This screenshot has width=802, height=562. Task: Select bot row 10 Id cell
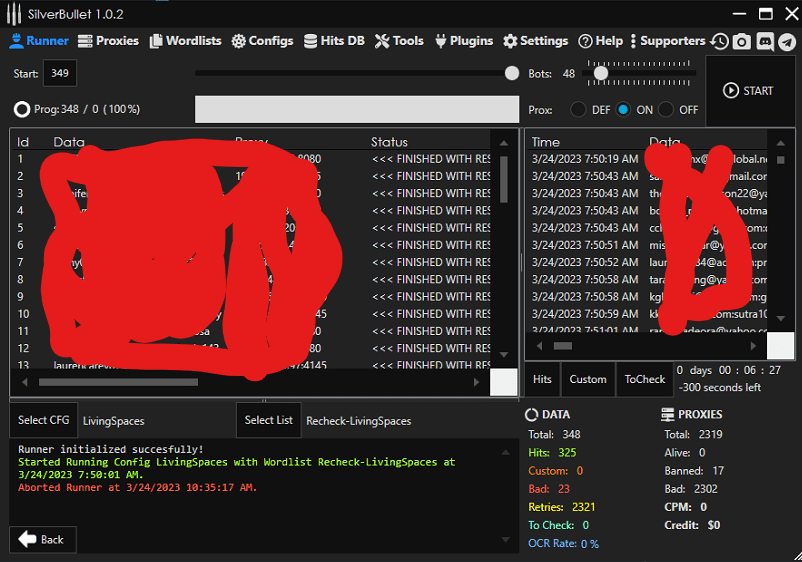(x=24, y=314)
